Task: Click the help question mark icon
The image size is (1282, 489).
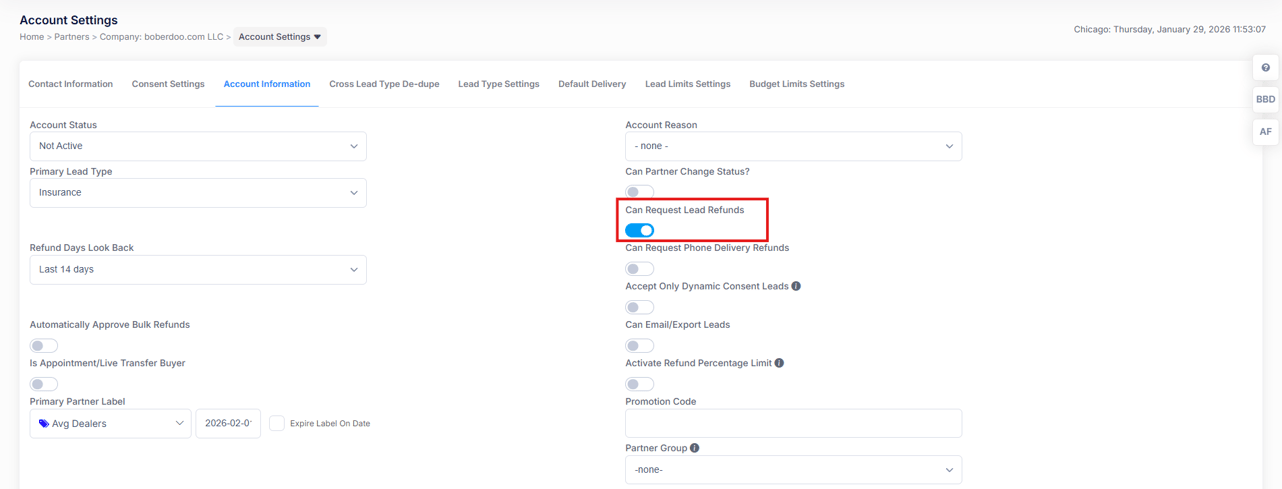Action: tap(1265, 68)
